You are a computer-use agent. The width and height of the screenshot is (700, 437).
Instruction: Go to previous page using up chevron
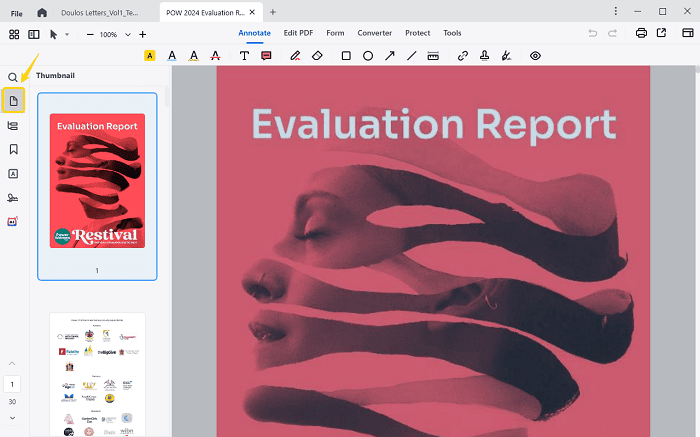(13, 362)
